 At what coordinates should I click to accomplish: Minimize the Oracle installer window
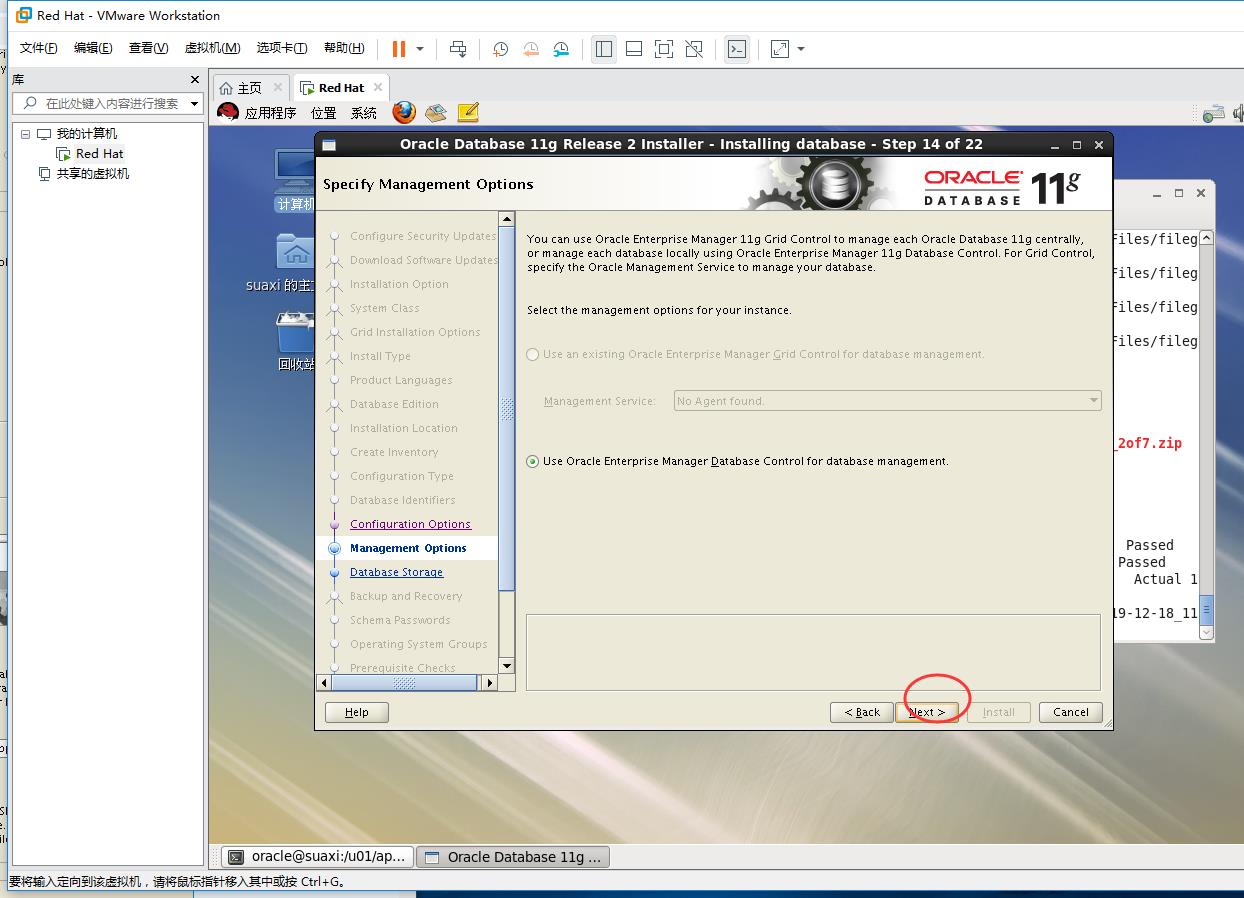point(1055,145)
